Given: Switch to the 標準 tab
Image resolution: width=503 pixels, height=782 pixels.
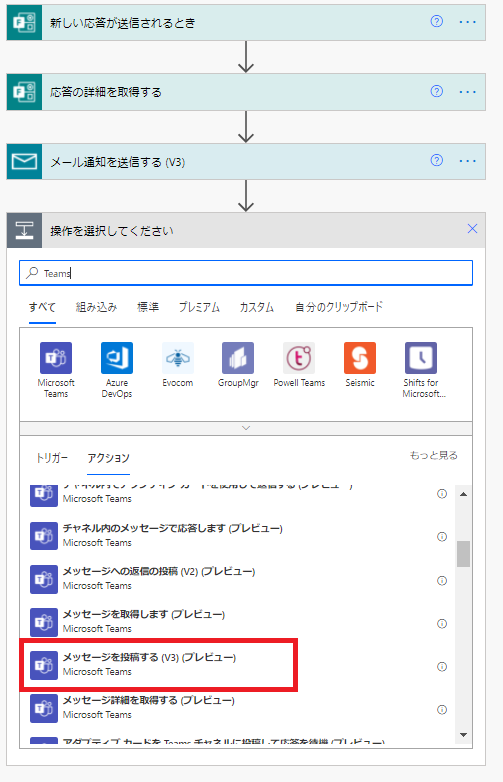Looking at the screenshot, I should tap(148, 307).
